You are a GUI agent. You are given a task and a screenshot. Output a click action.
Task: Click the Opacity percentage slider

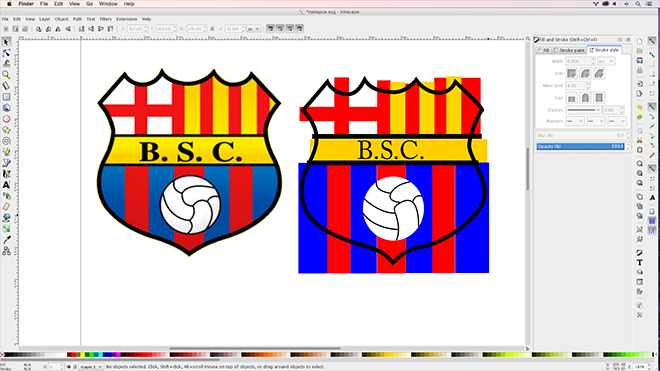[x=580, y=147]
